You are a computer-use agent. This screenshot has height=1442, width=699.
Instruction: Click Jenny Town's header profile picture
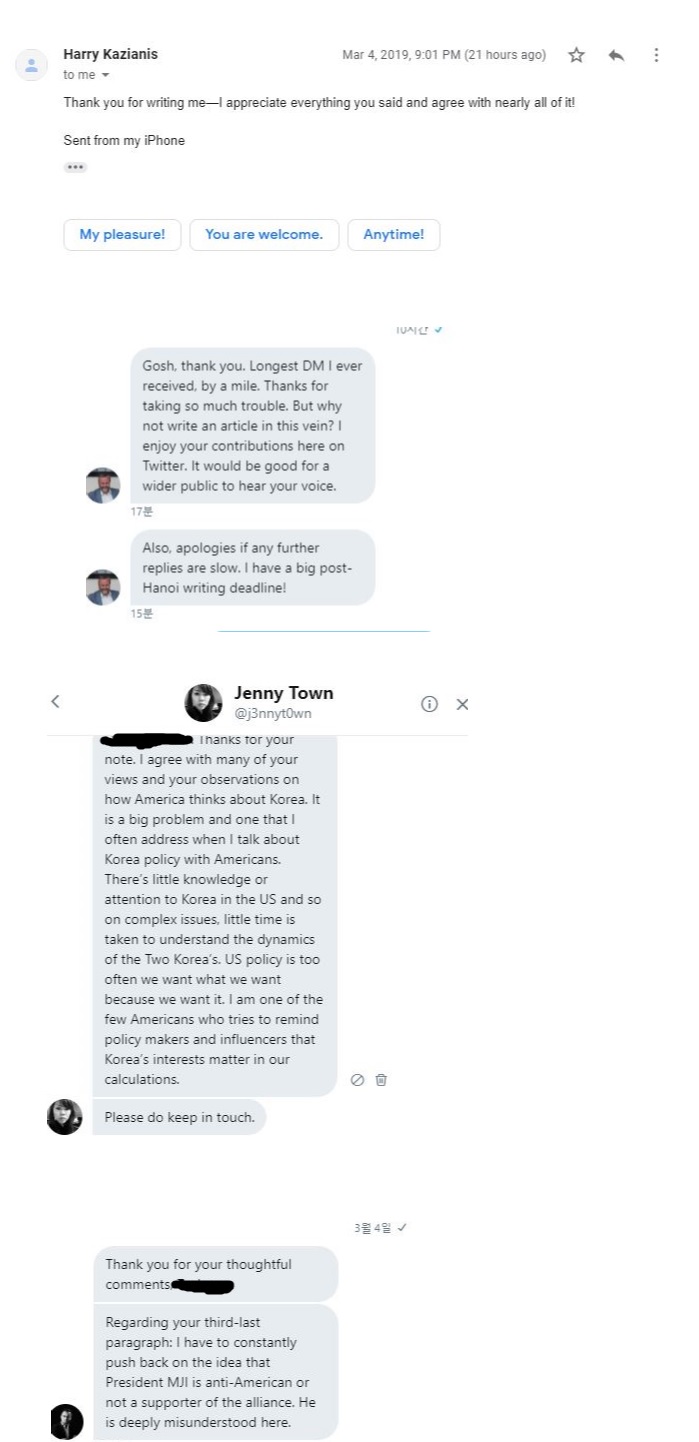(203, 703)
